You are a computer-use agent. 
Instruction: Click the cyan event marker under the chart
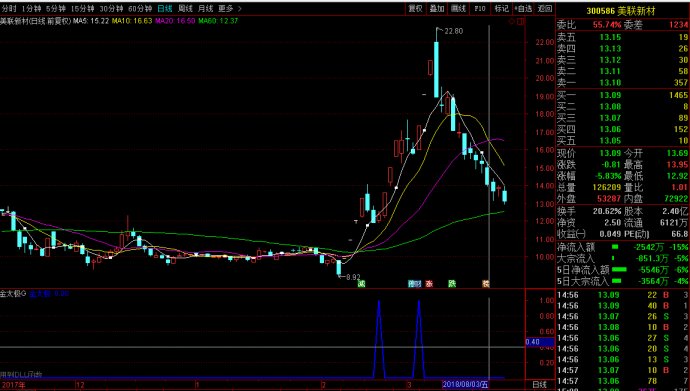(x=415, y=284)
